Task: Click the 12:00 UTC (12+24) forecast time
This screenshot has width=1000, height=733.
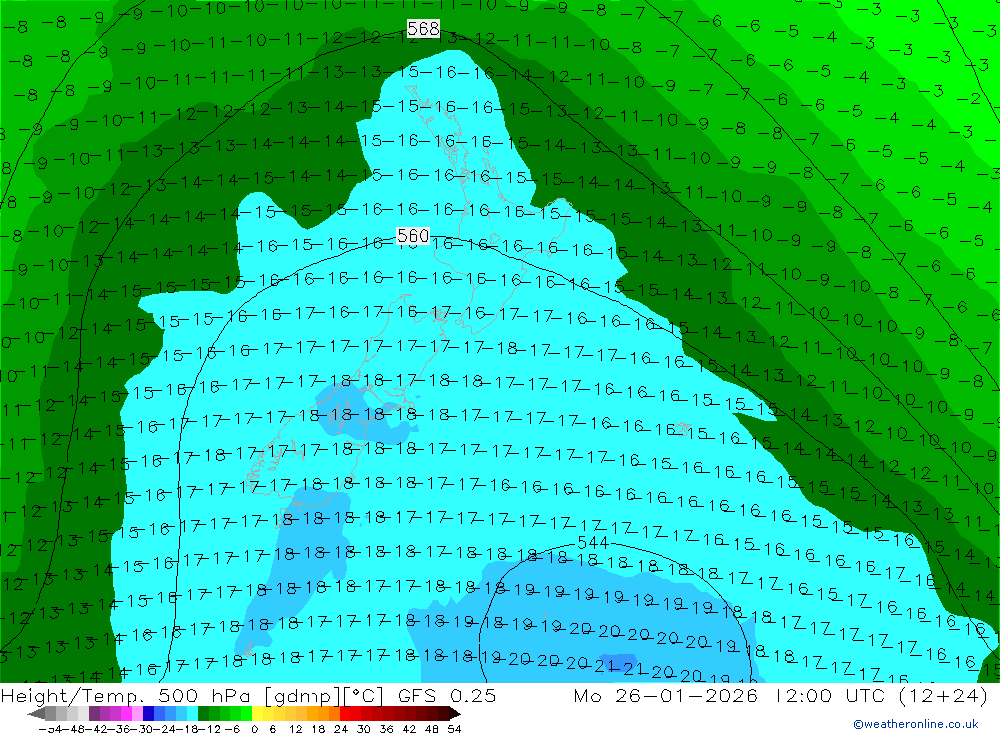Action: pyautogui.click(x=881, y=695)
